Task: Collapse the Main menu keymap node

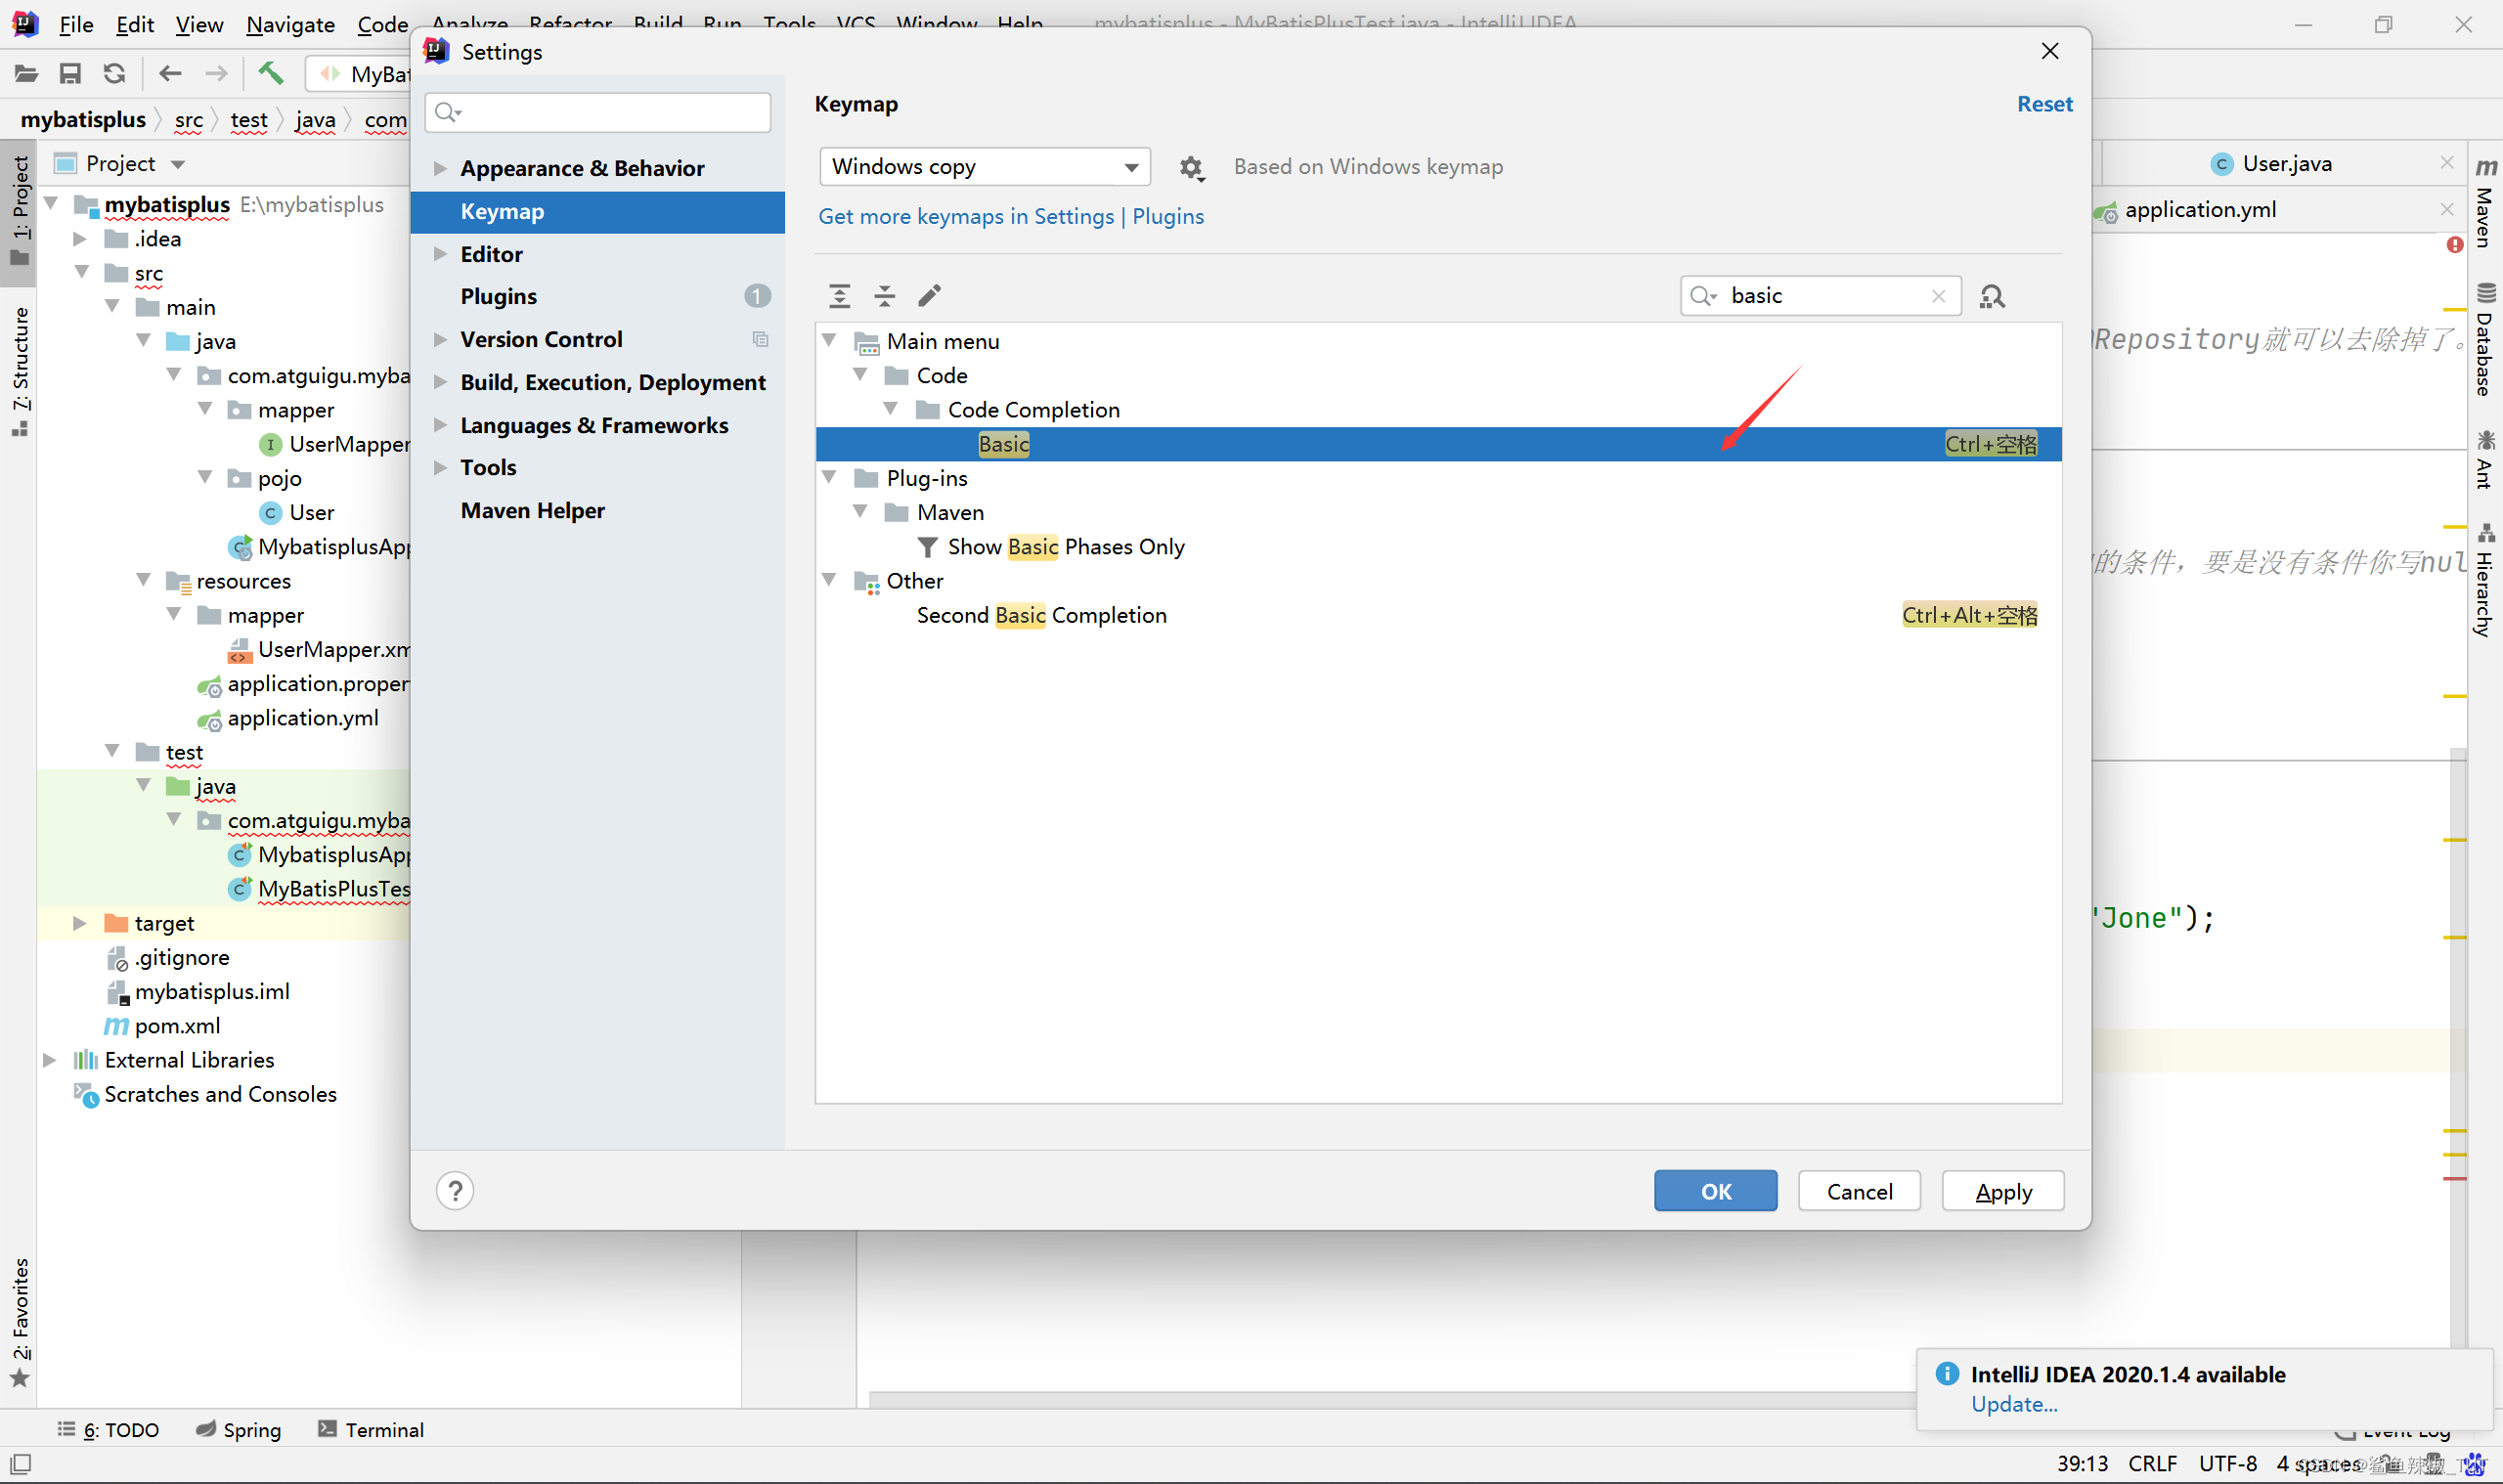Action: click(x=829, y=340)
